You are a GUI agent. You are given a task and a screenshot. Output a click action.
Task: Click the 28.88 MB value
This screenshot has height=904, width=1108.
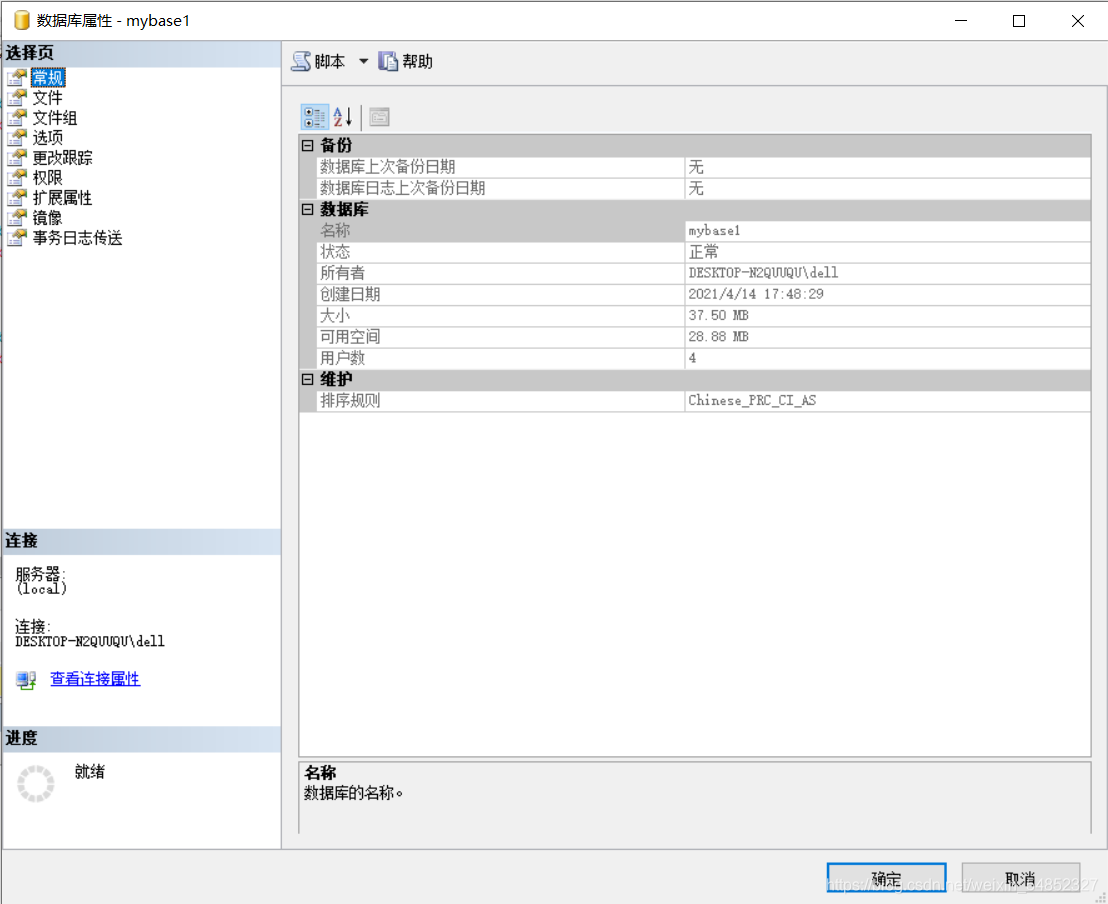tap(719, 336)
